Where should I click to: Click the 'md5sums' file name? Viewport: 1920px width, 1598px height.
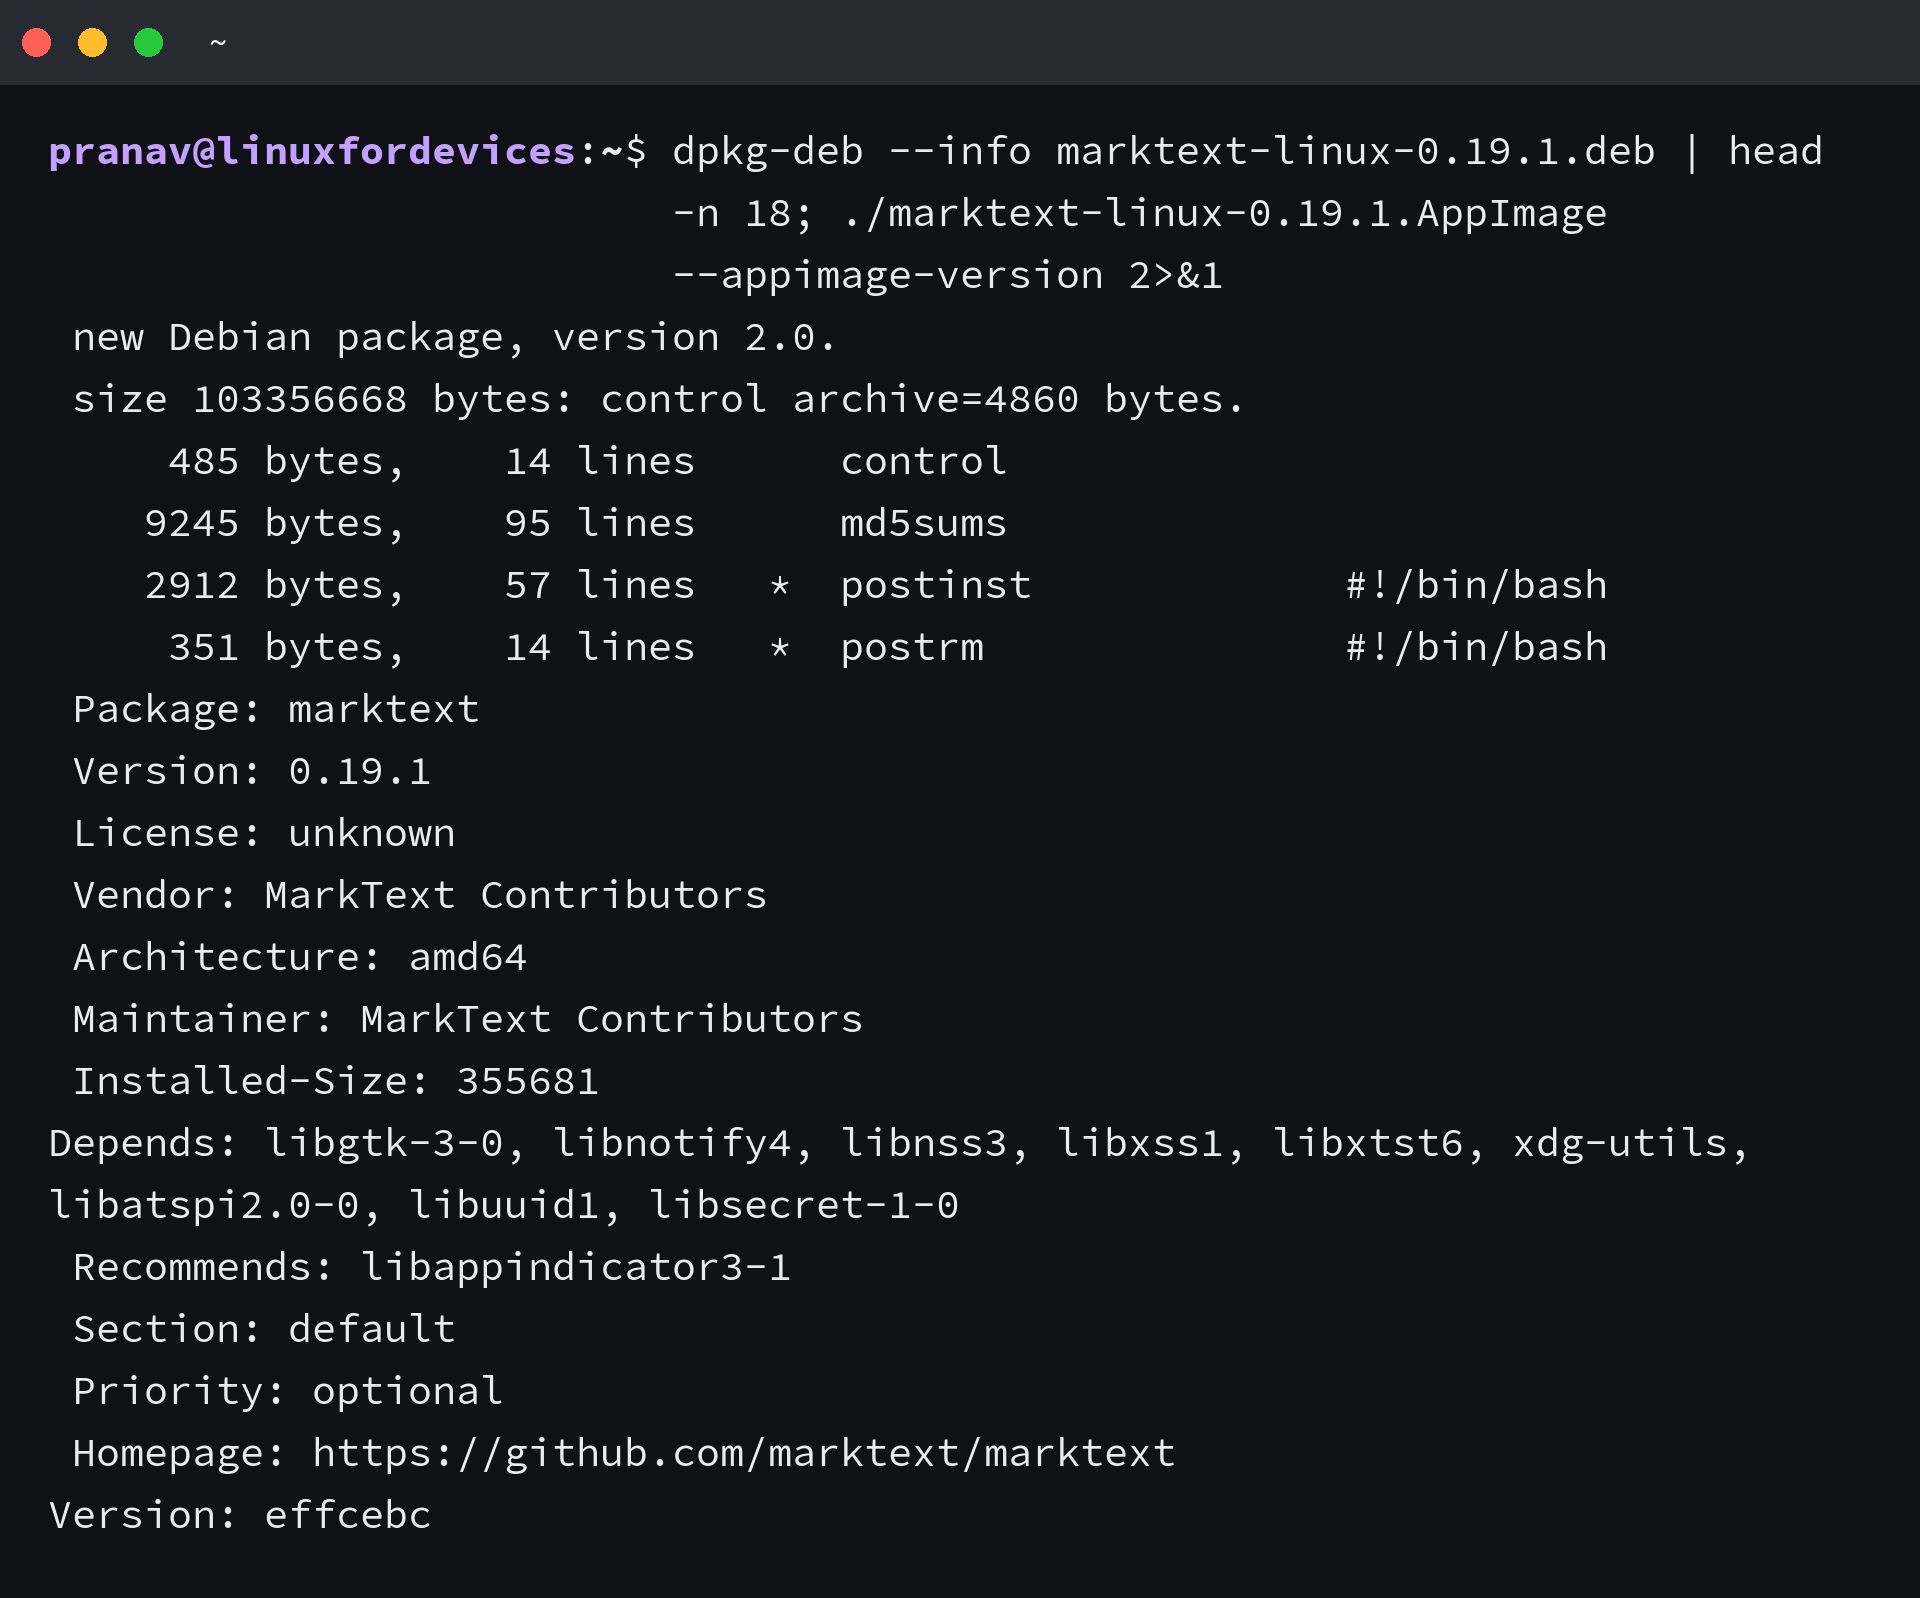tap(923, 524)
